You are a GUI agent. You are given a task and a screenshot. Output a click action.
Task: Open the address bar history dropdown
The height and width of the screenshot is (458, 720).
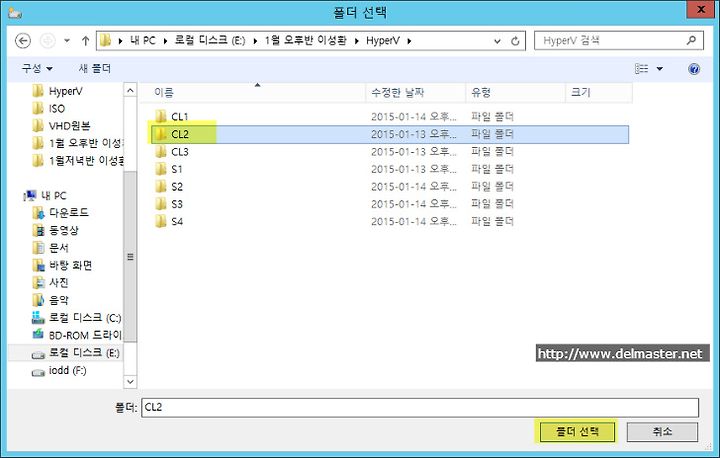click(497, 41)
